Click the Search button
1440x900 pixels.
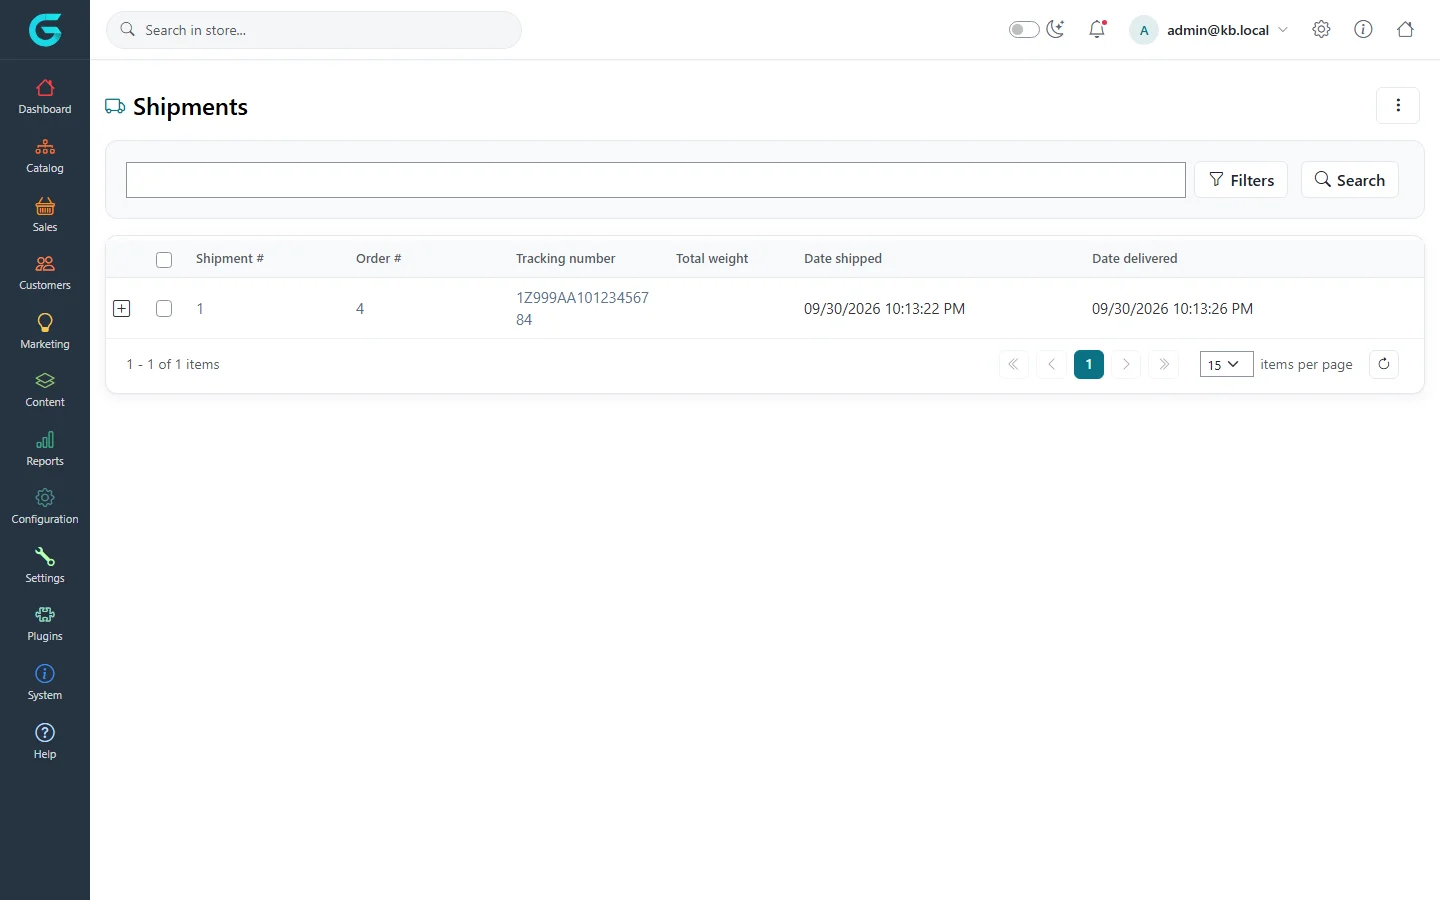pyautogui.click(x=1350, y=180)
